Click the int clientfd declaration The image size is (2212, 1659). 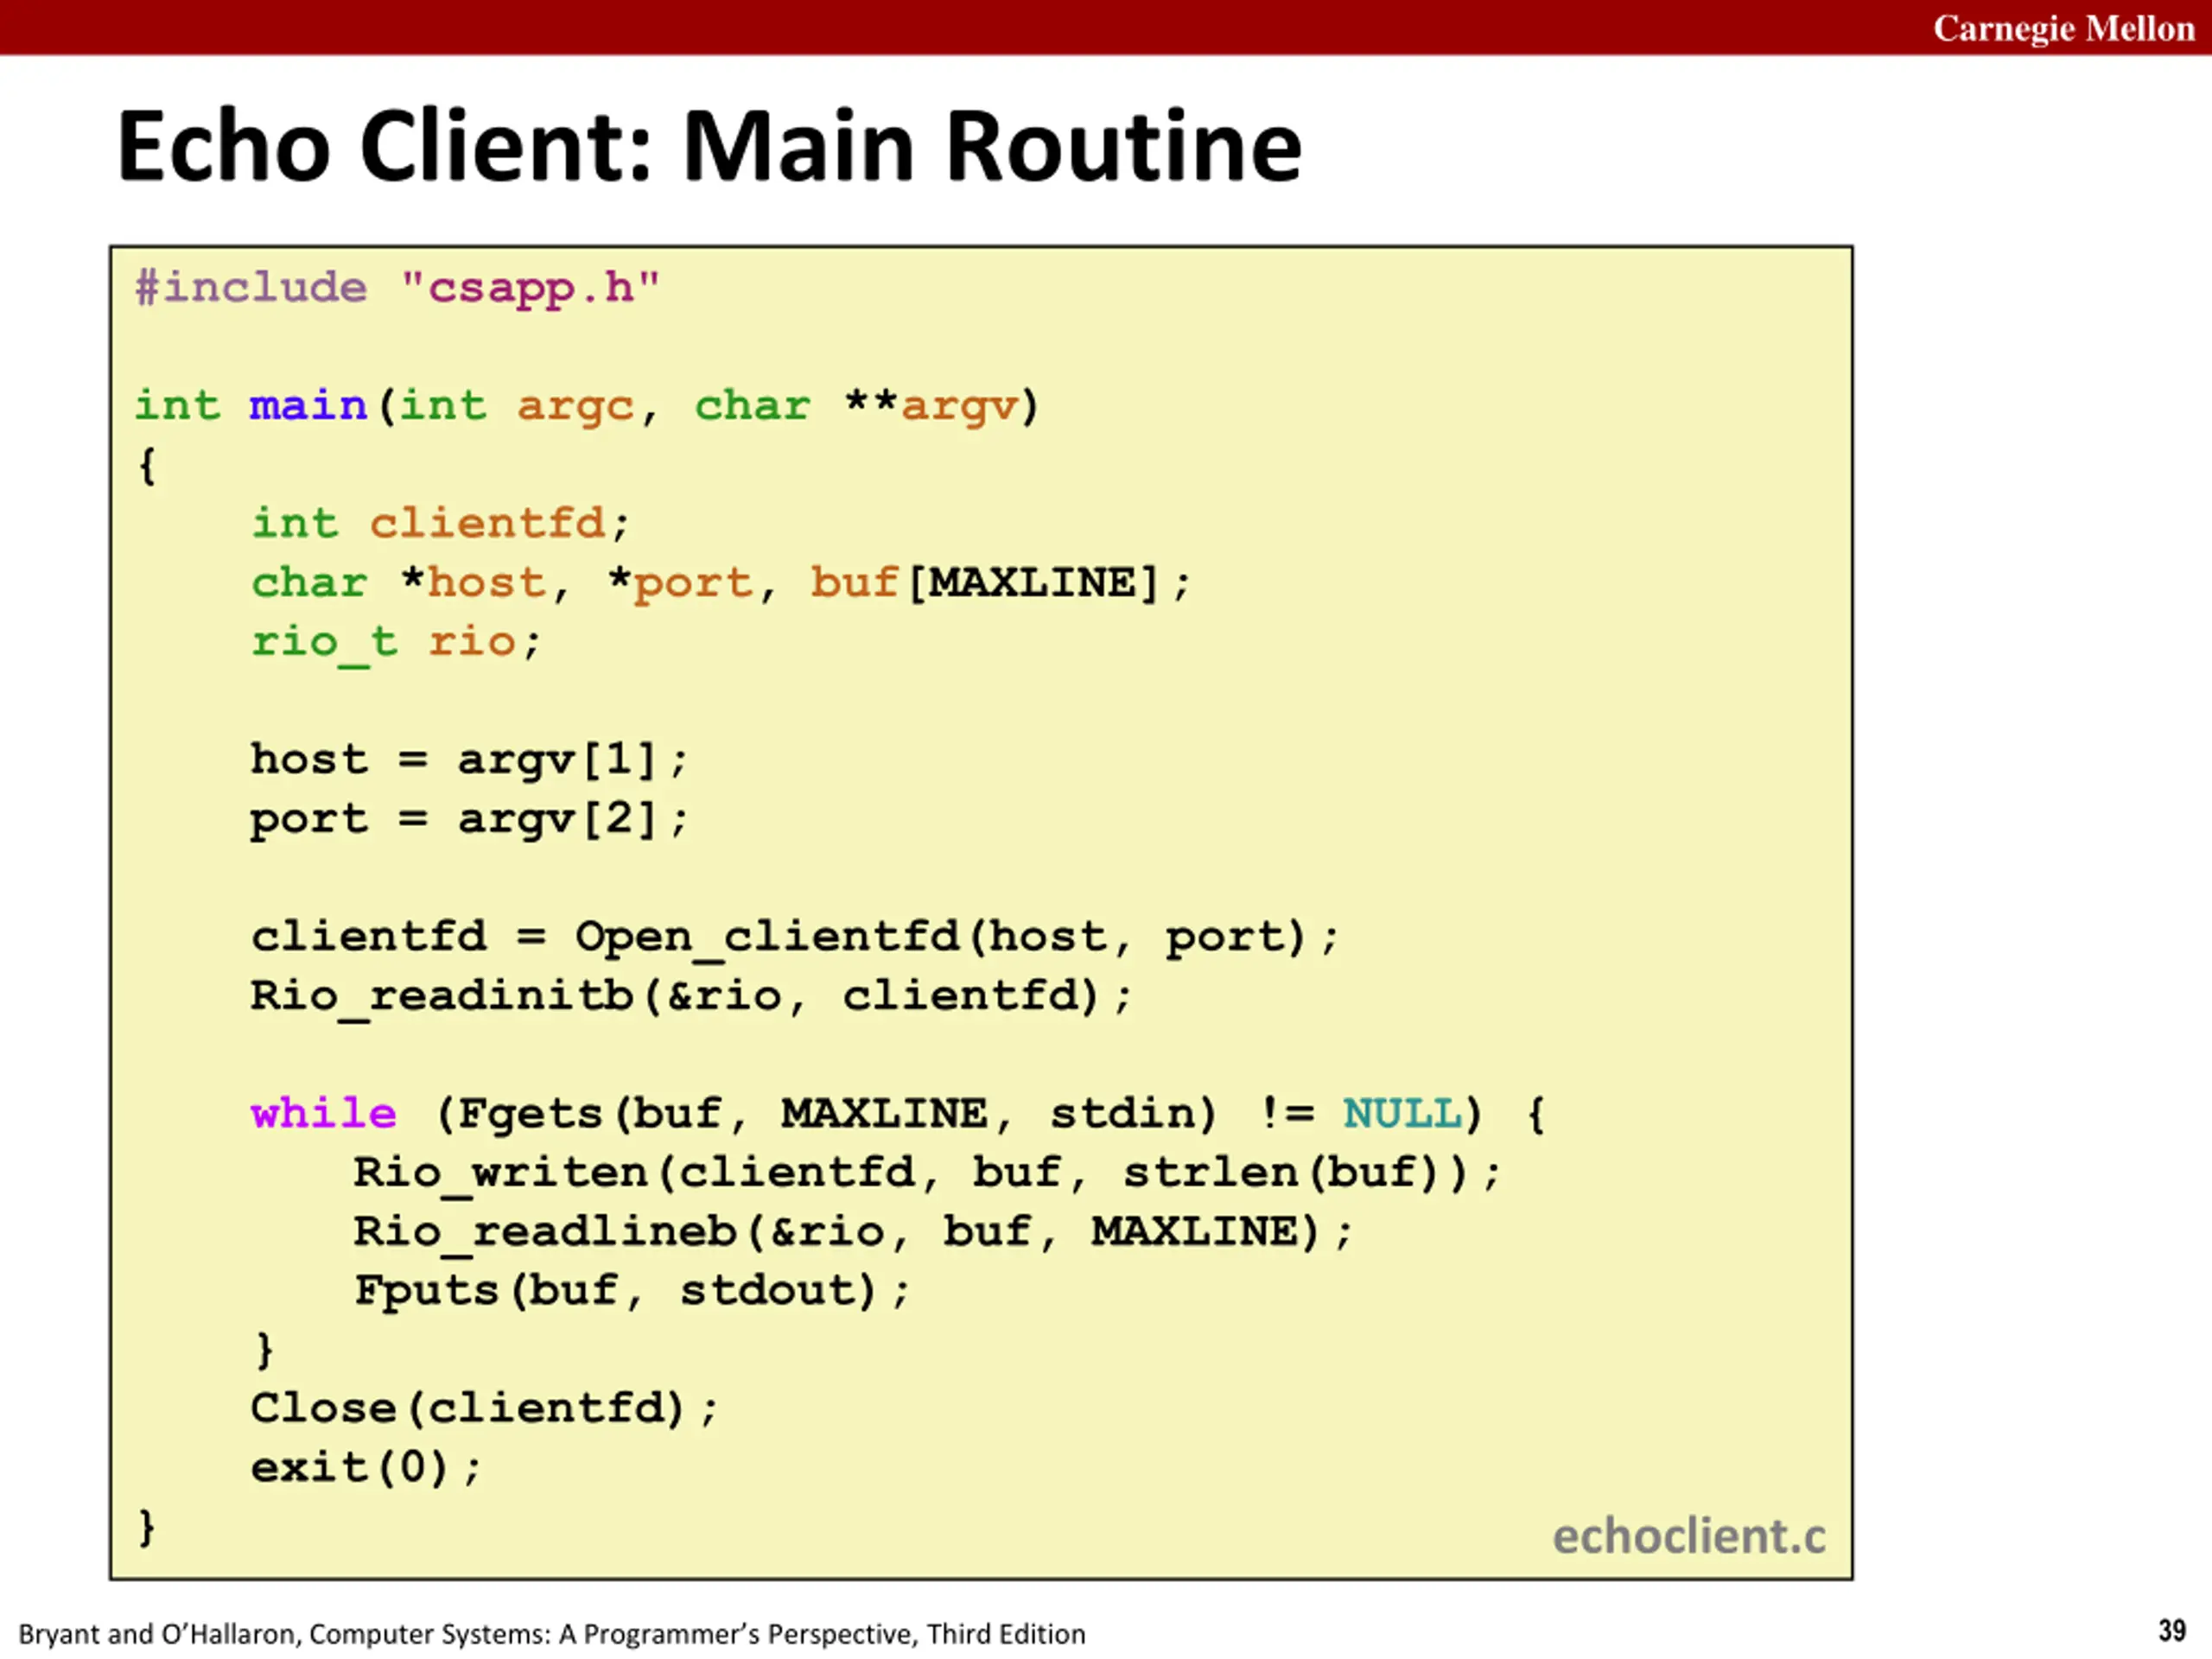coord(440,523)
